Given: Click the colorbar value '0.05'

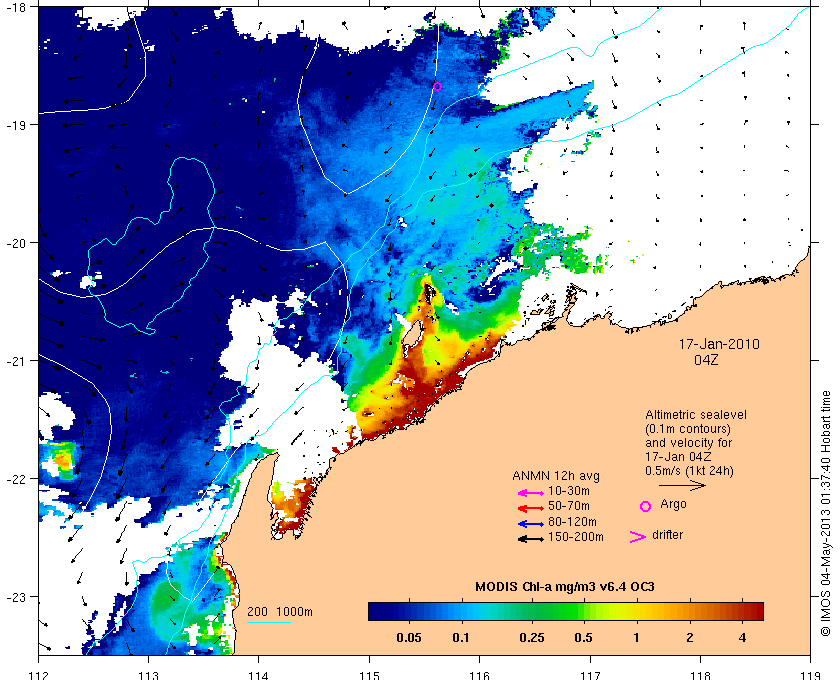Looking at the screenshot, I should 408,638.
